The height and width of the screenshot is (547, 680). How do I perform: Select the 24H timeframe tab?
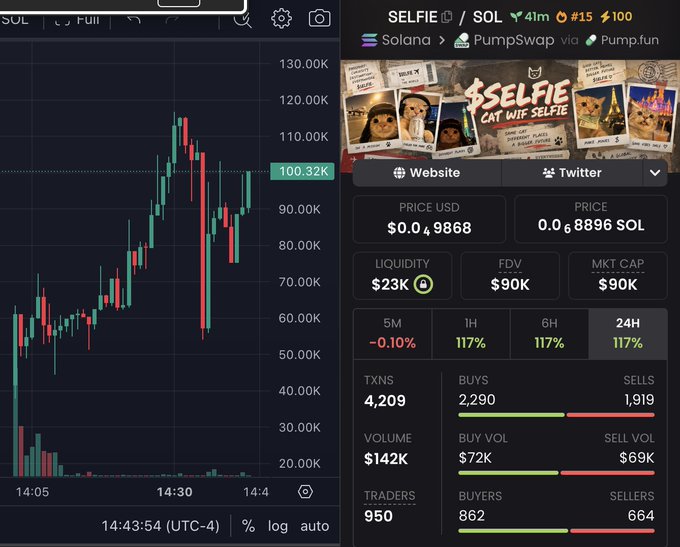[628, 334]
